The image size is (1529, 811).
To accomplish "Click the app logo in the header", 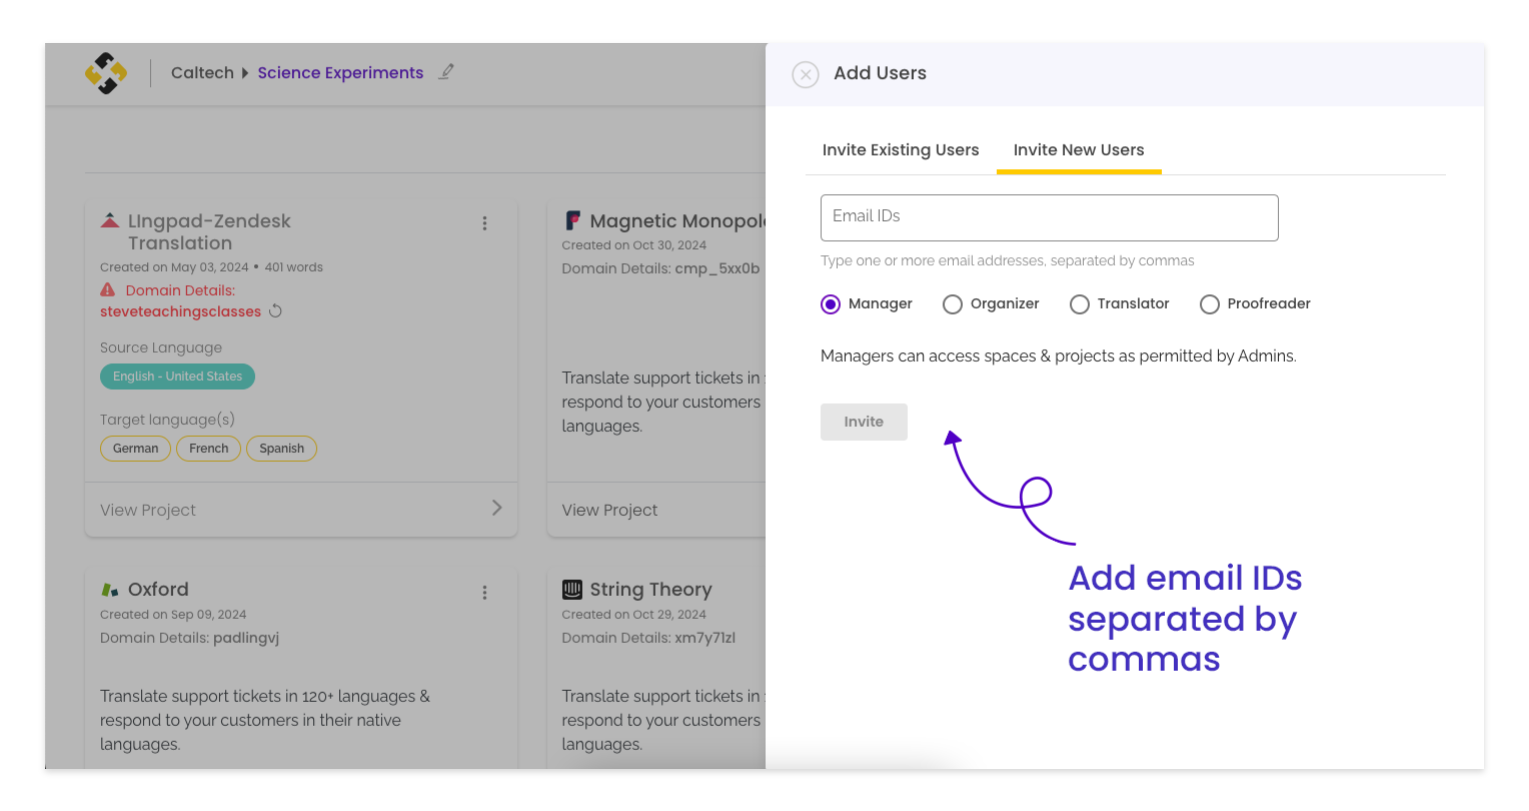I will (106, 73).
